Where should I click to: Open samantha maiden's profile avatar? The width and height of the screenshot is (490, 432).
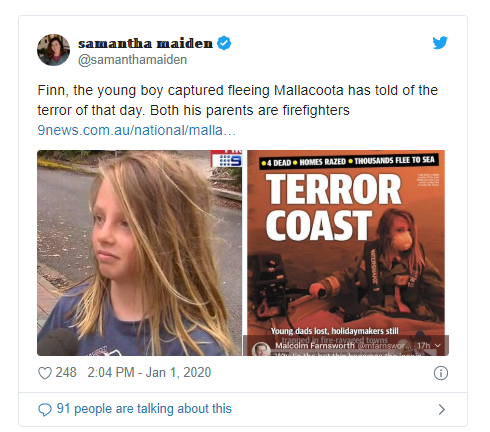pyautogui.click(x=53, y=50)
